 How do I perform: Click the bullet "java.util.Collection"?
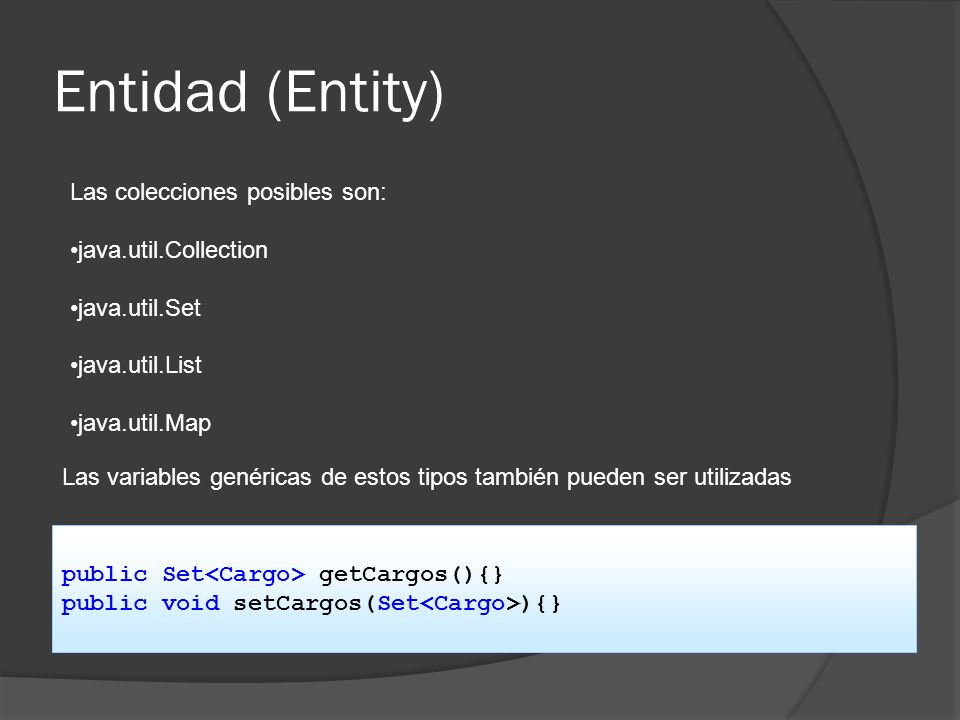[169, 250]
